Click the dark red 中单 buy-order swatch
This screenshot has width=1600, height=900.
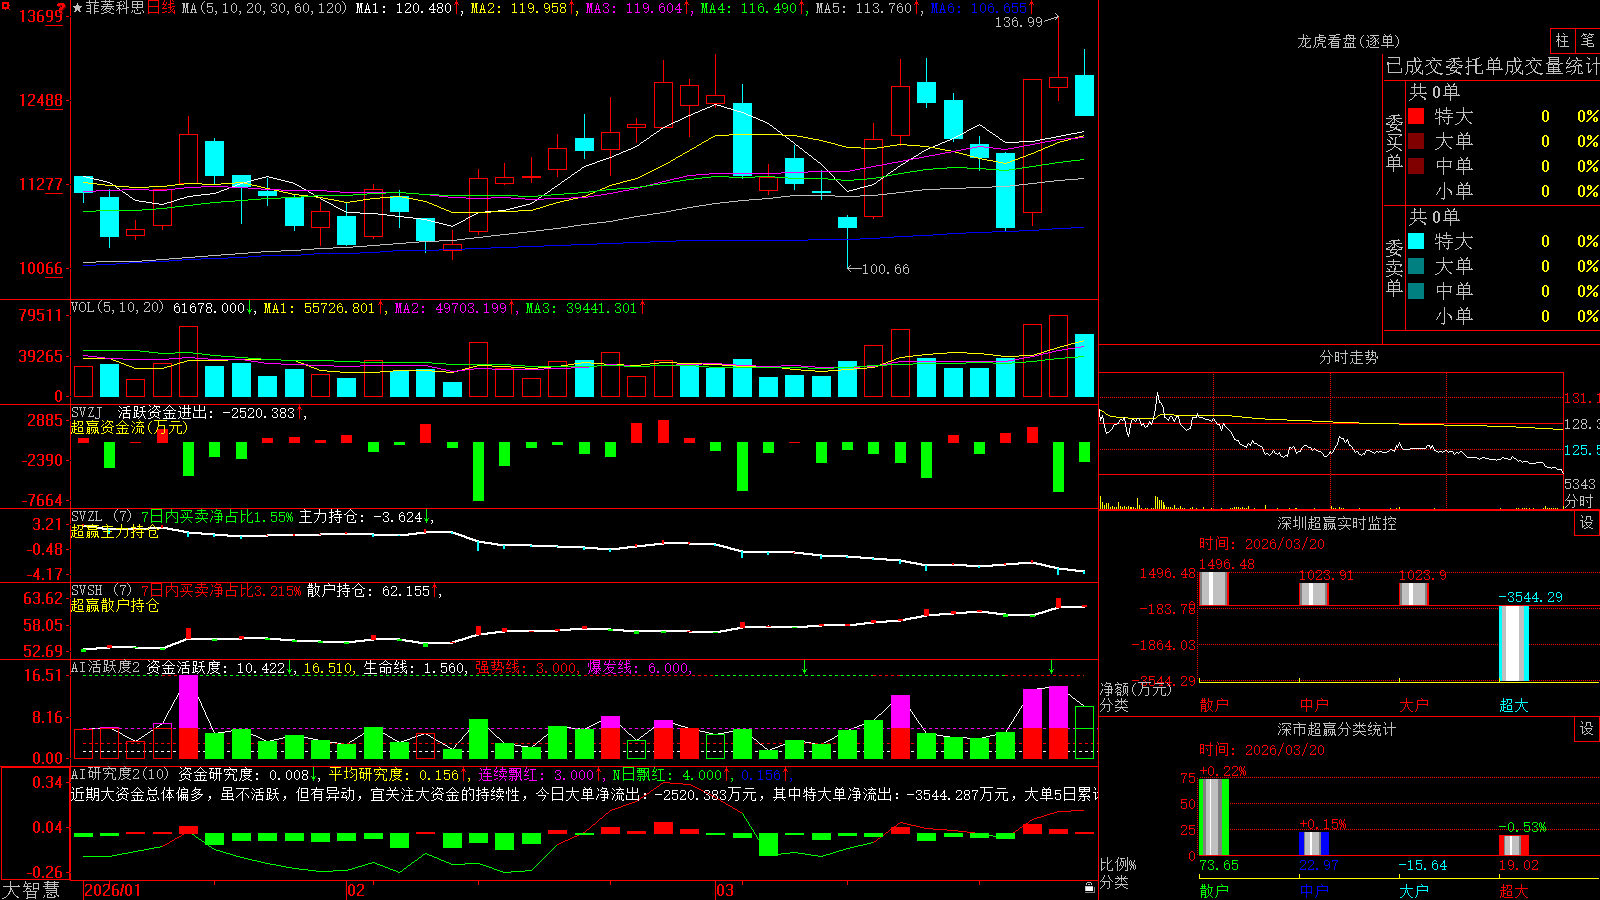click(1416, 166)
